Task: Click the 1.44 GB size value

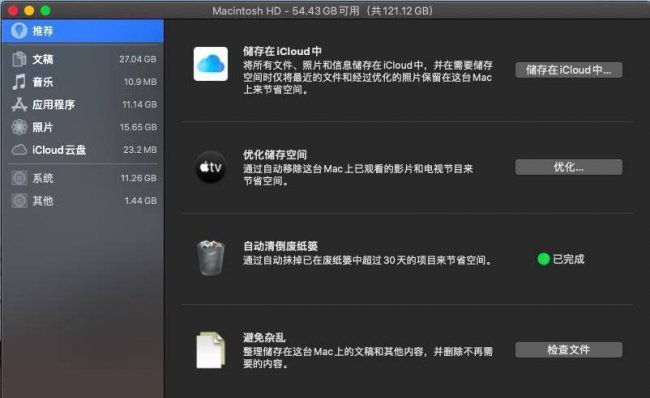Action: pos(141,201)
